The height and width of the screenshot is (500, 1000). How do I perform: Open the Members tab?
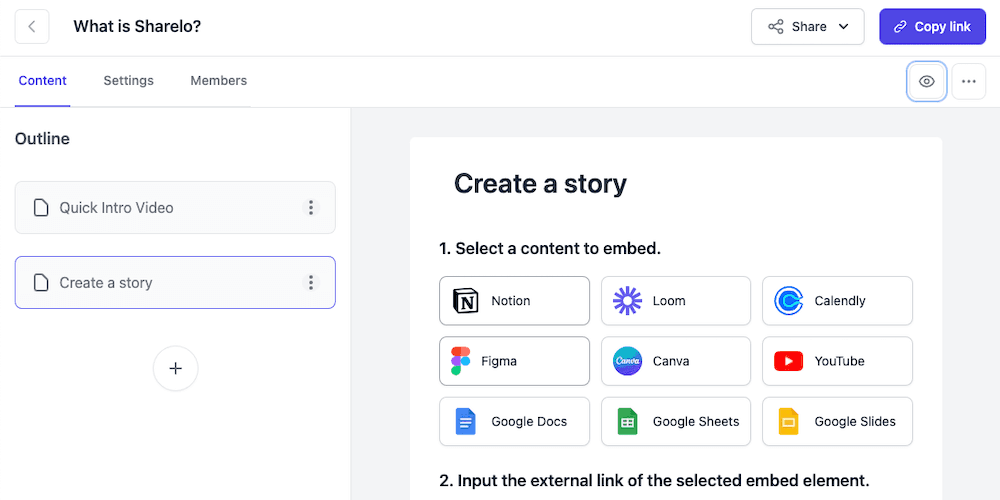tap(219, 80)
